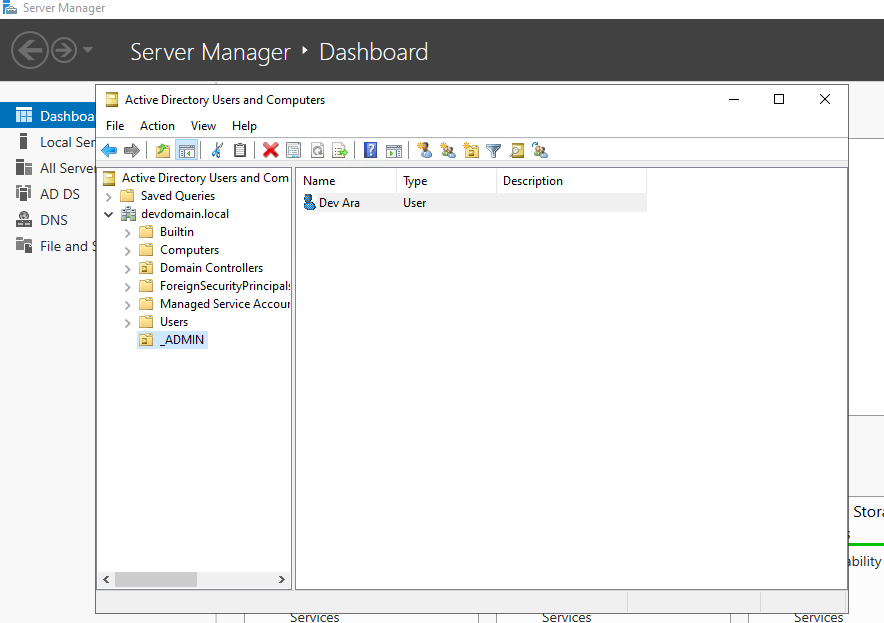
Task: Select the Builtin folder
Action: pyautogui.click(x=176, y=232)
